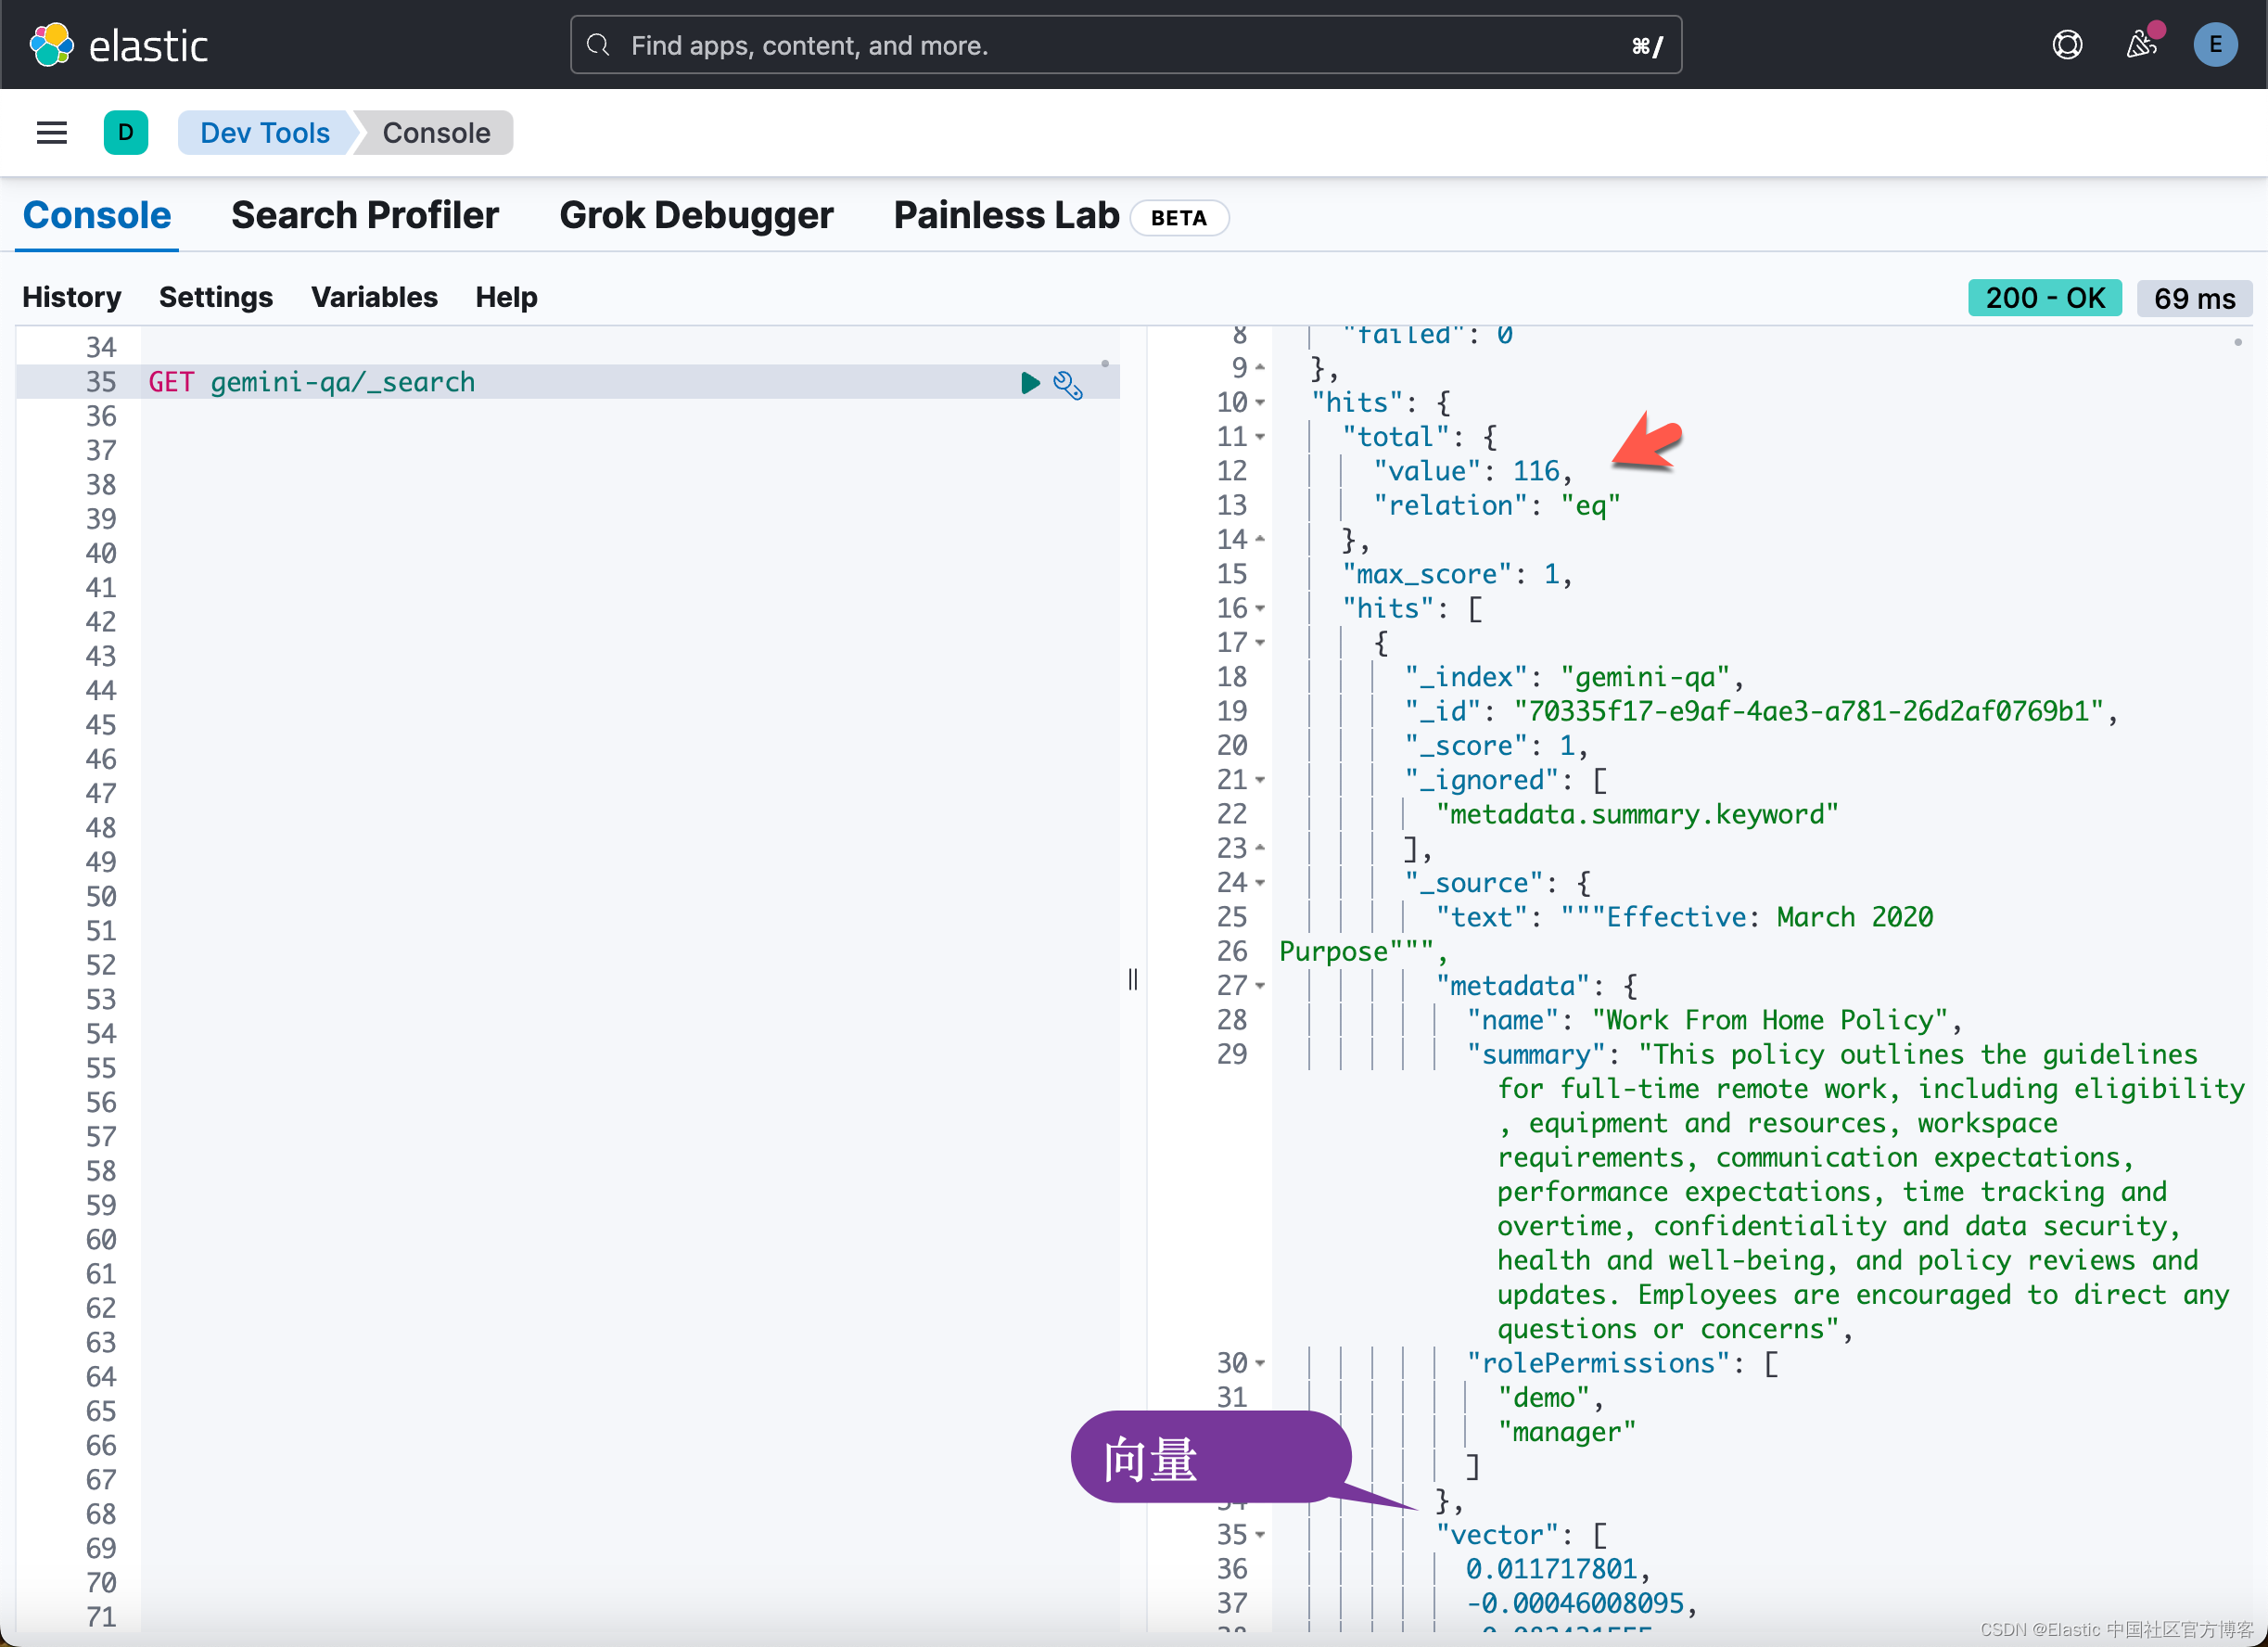Image resolution: width=2268 pixels, height=1647 pixels.
Task: Go to Dev Tools breadcrumb
Action: pos(265,132)
